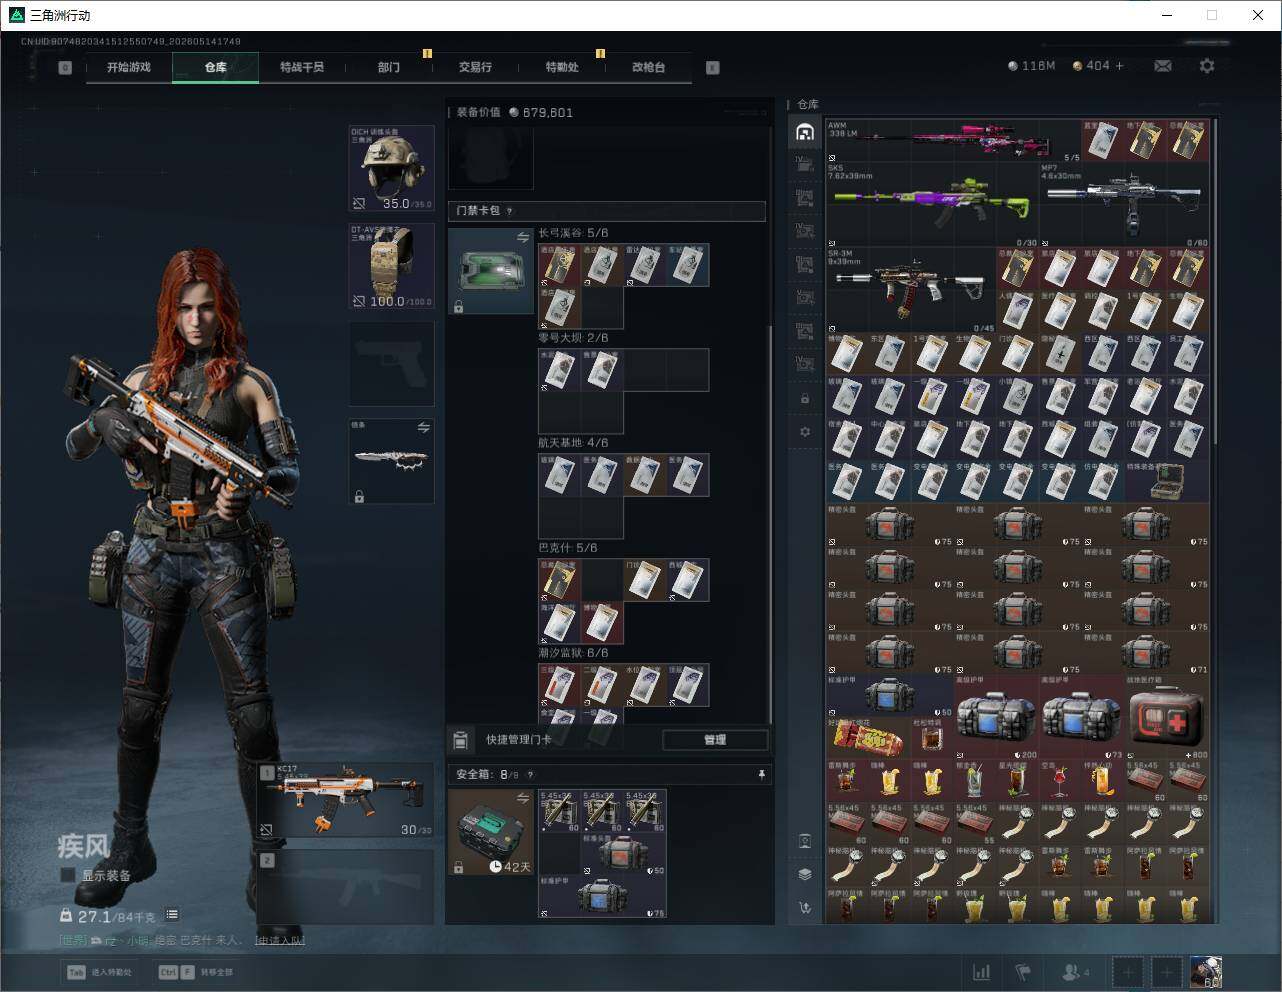Click the empty second weapon slot
The image size is (1282, 992).
pyautogui.click(x=346, y=887)
